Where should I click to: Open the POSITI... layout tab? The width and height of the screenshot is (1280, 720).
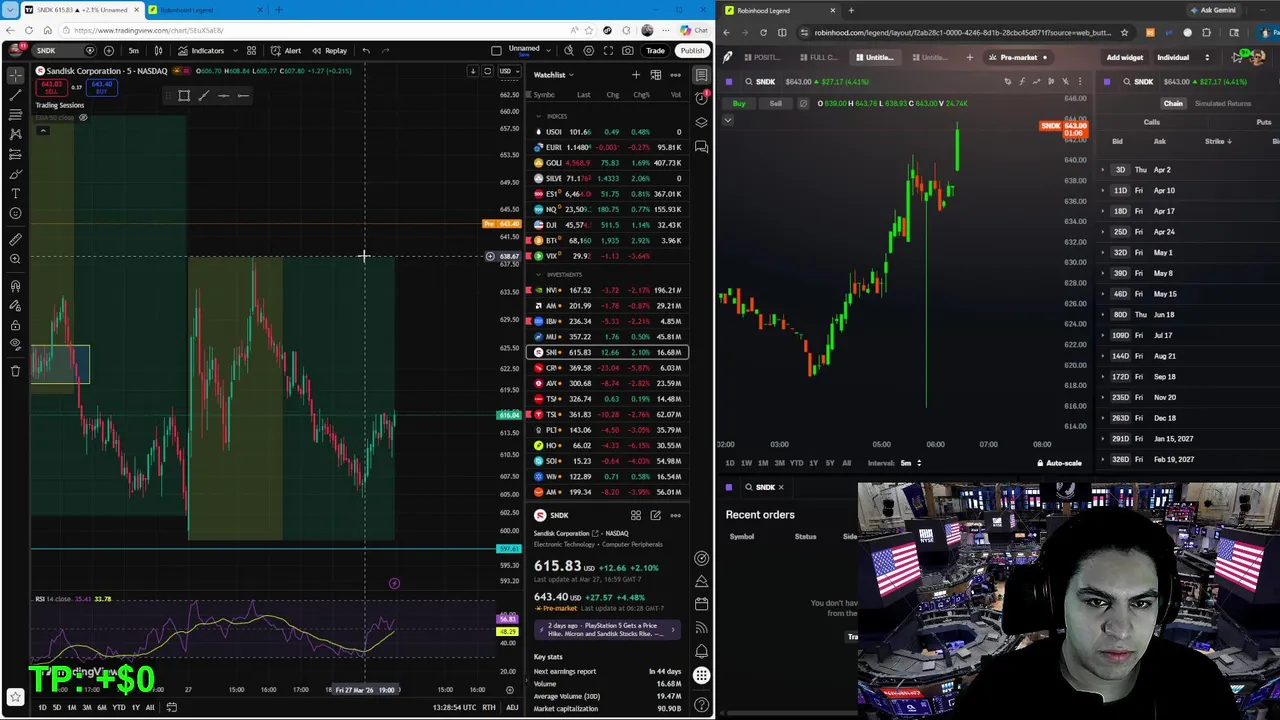point(762,57)
